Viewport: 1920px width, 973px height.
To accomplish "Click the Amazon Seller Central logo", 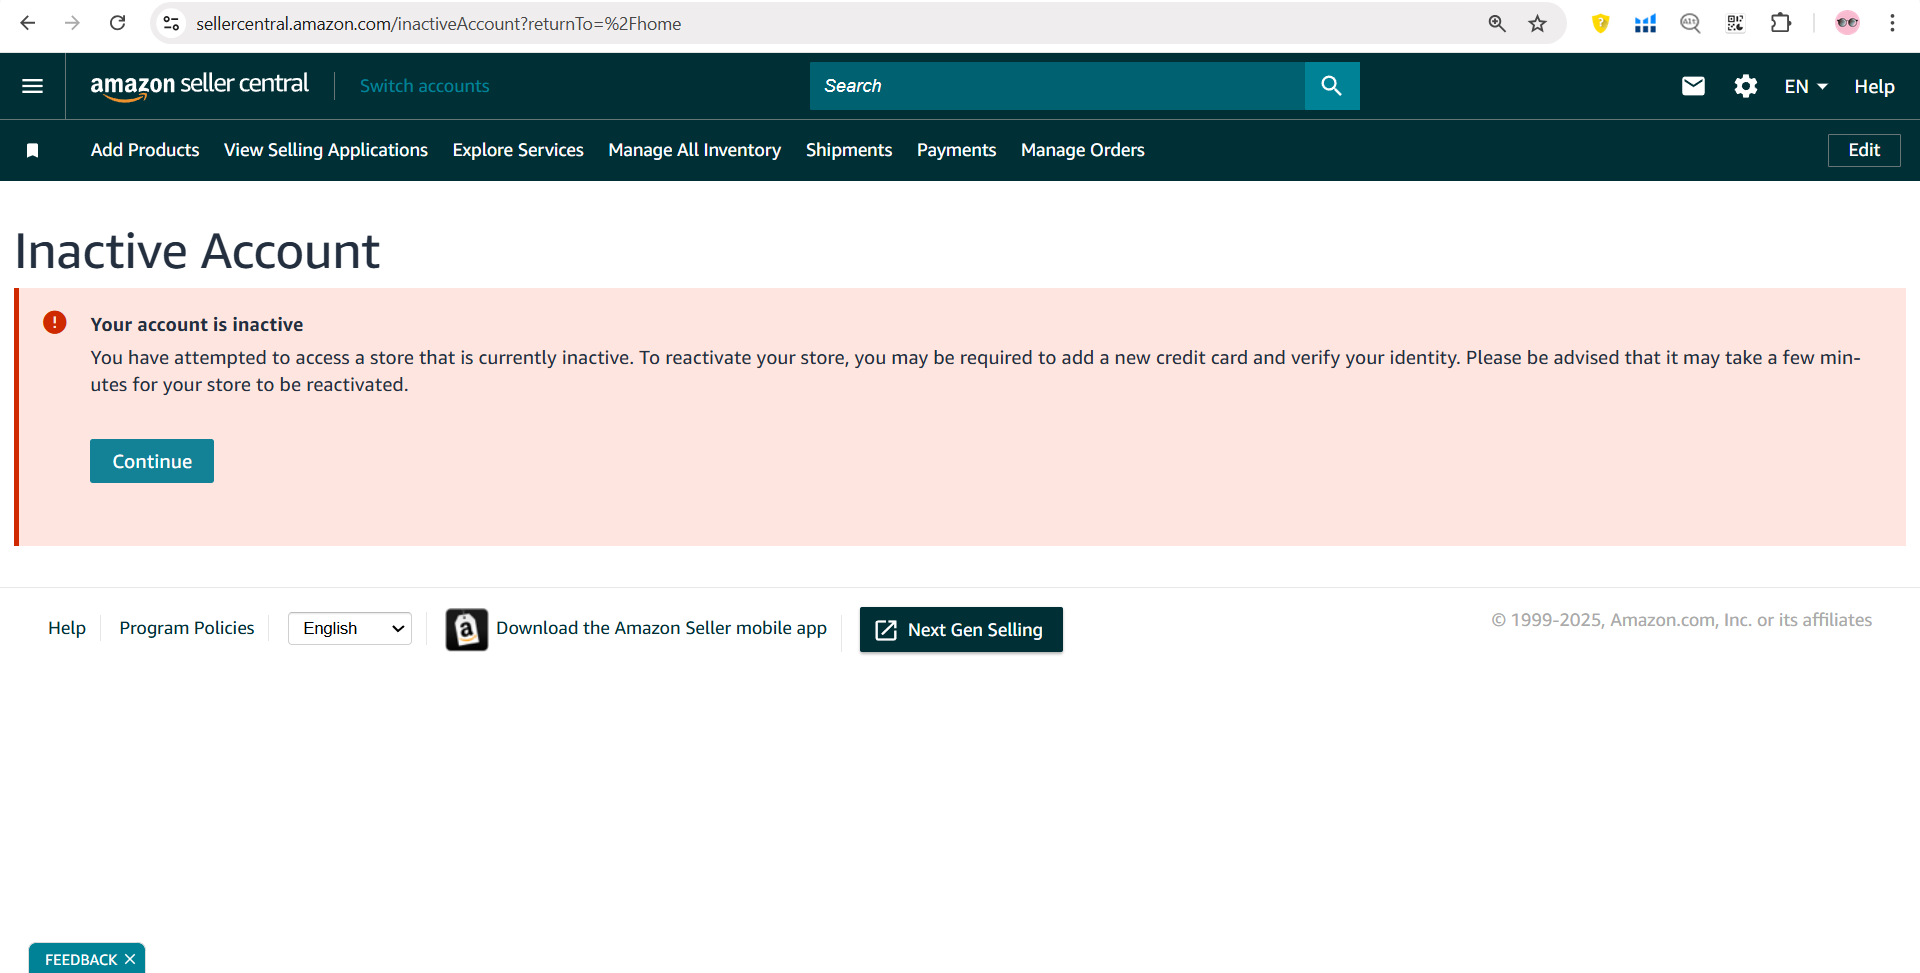I will [199, 86].
